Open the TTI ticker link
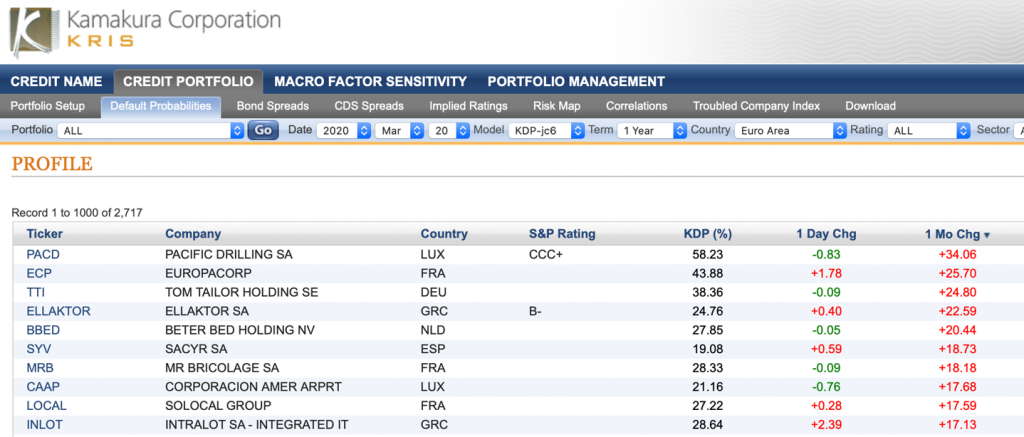This screenshot has height=437, width=1024. pos(35,293)
